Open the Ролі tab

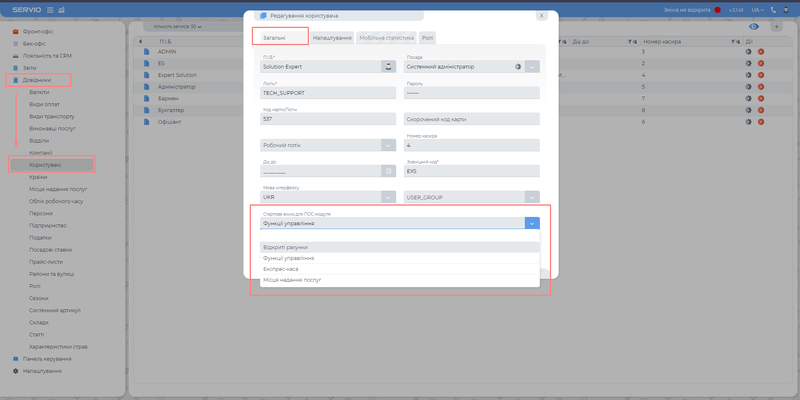tap(428, 37)
